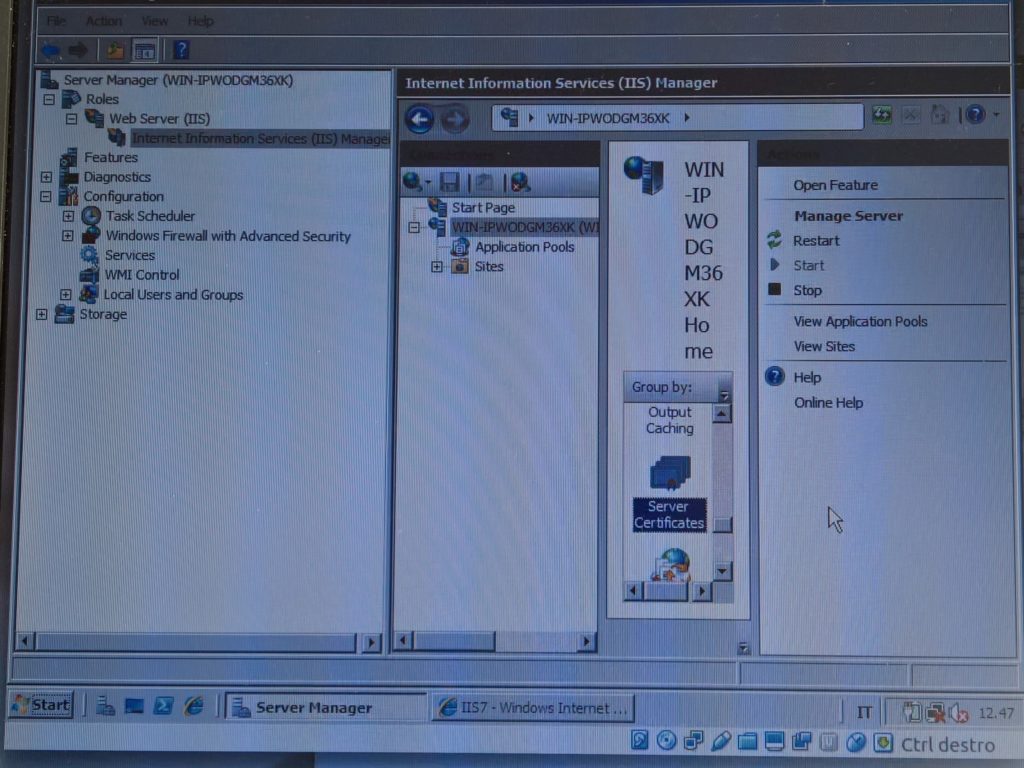Viewport: 1024px width, 768px height.
Task: Open Internet Explorer from quick launch
Action: (x=193, y=706)
